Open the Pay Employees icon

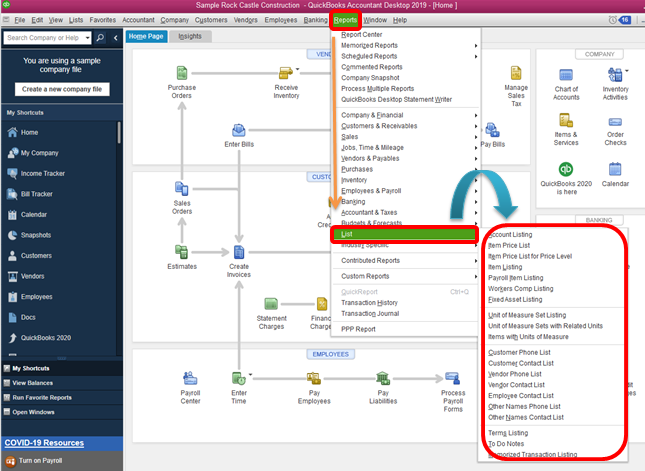coord(314,378)
